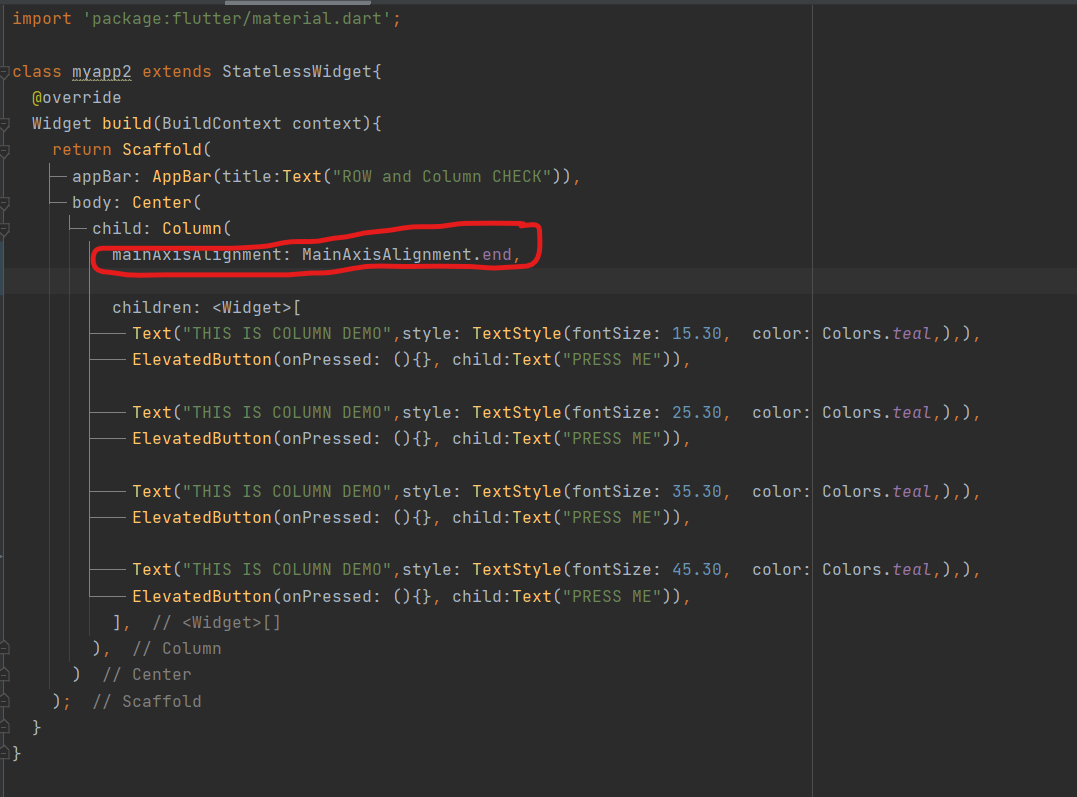Click the horizontal scrollbar thumb at the editor top
Screen dimensions: 1077x797
tap(297, 2)
